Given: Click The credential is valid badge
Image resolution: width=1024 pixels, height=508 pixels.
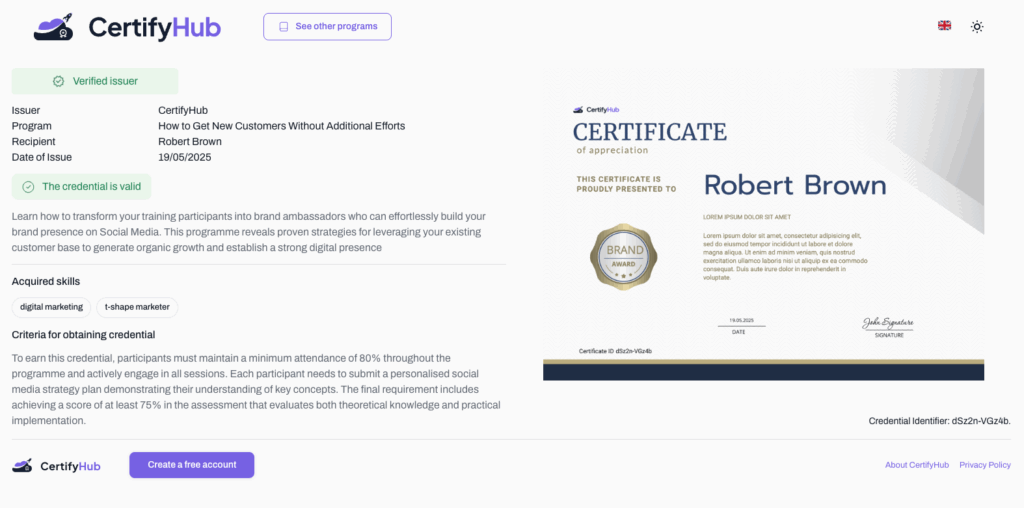Looking at the screenshot, I should click(82, 186).
